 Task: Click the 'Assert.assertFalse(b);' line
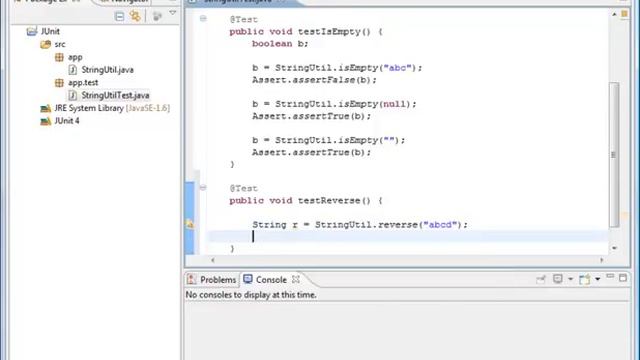coord(314,80)
